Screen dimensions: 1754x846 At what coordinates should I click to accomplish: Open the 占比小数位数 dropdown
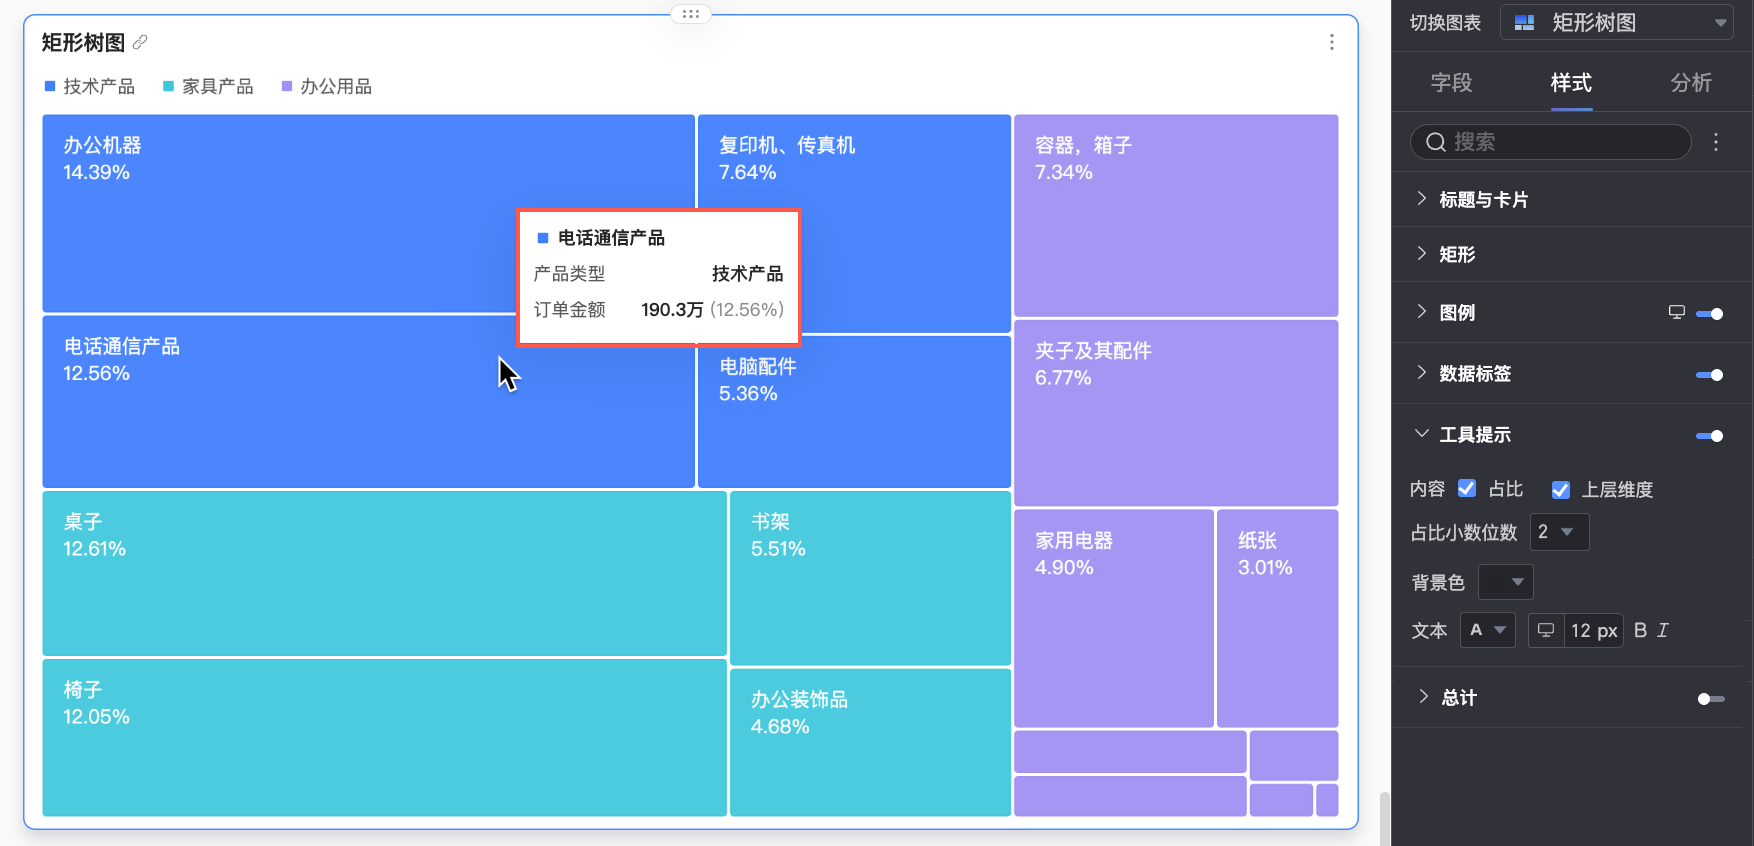1559,532
